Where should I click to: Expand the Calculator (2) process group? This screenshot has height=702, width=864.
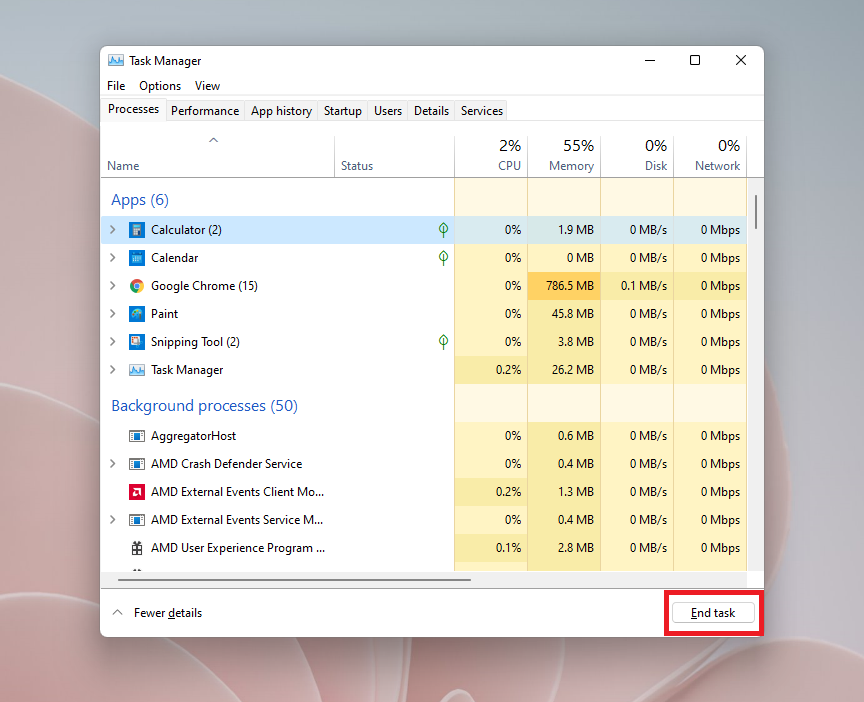[x=112, y=230]
